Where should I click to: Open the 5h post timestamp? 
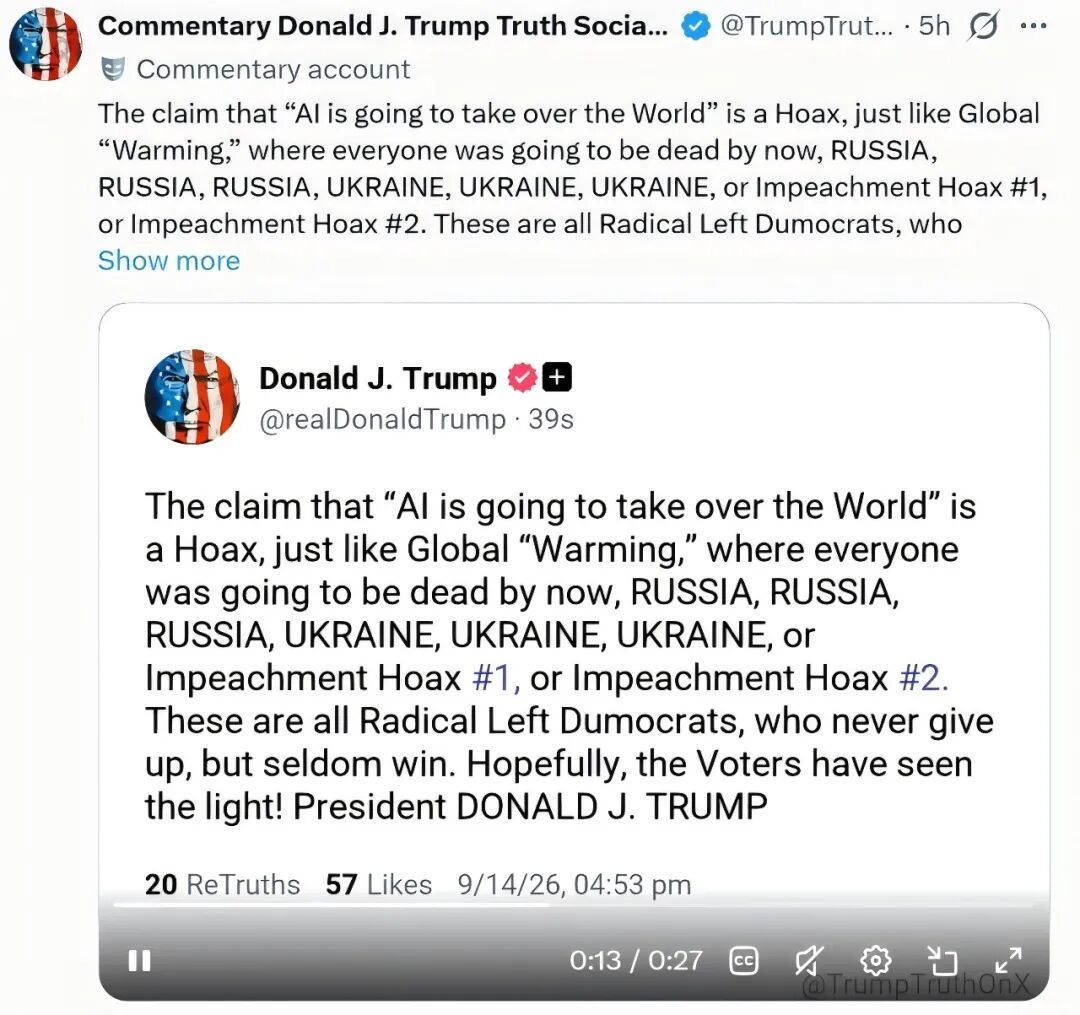(x=934, y=26)
